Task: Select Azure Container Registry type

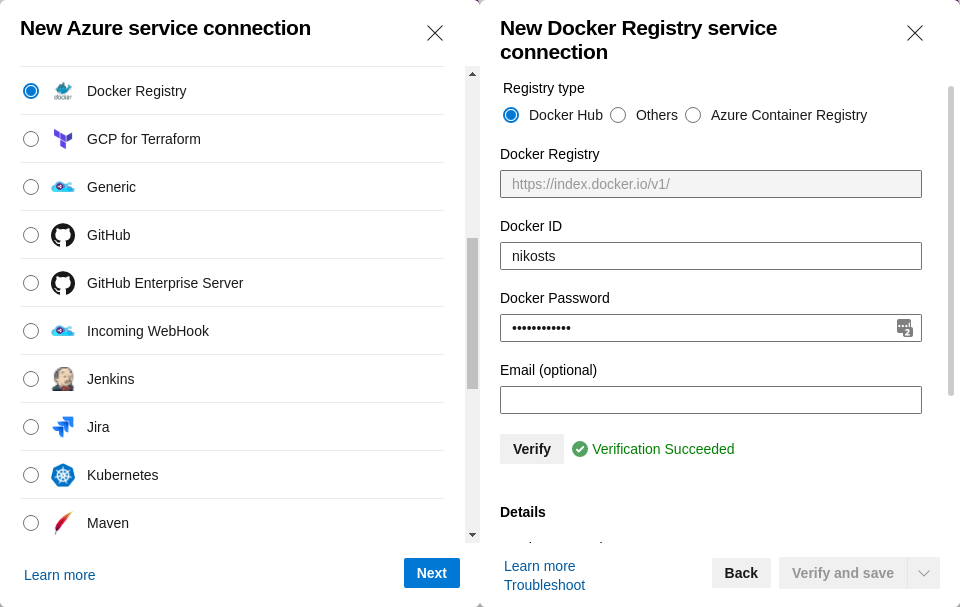Action: coord(693,115)
